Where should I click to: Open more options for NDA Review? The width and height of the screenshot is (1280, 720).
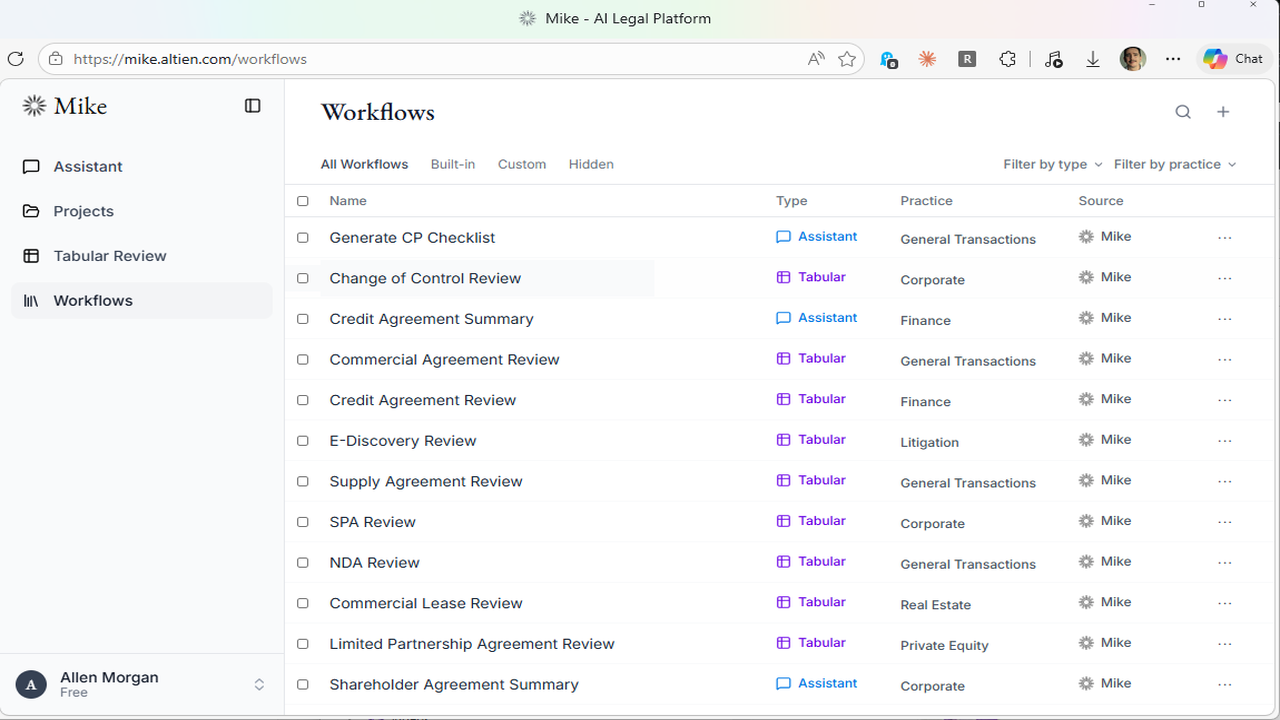(x=1225, y=563)
